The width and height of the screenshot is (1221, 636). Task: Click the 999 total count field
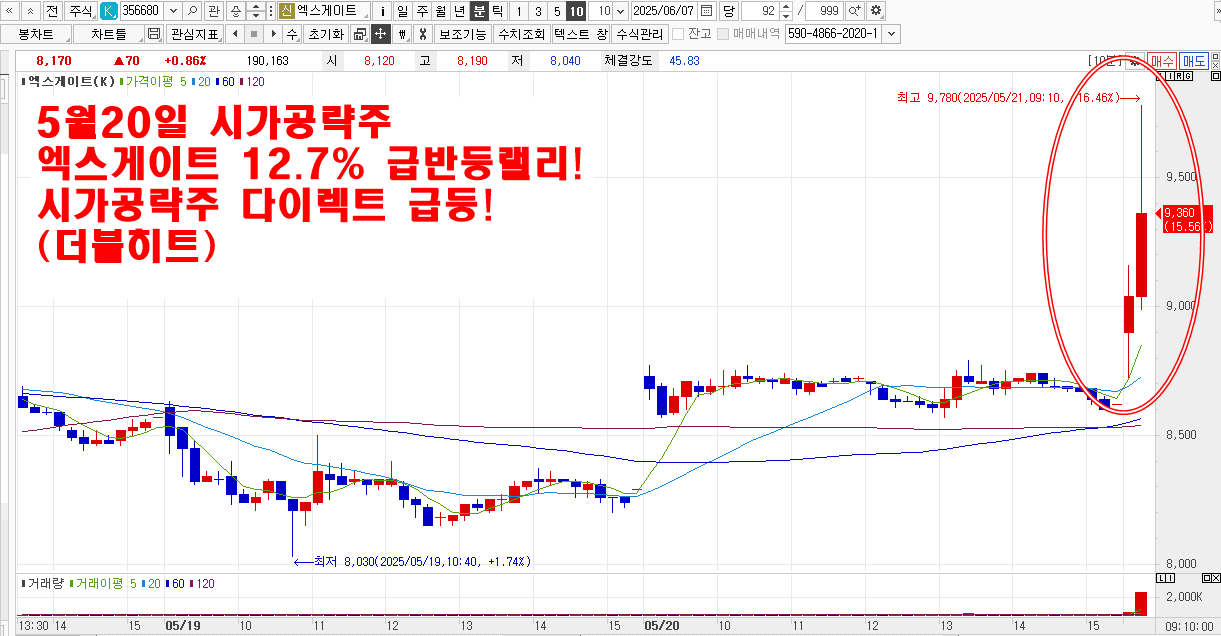[x=823, y=11]
